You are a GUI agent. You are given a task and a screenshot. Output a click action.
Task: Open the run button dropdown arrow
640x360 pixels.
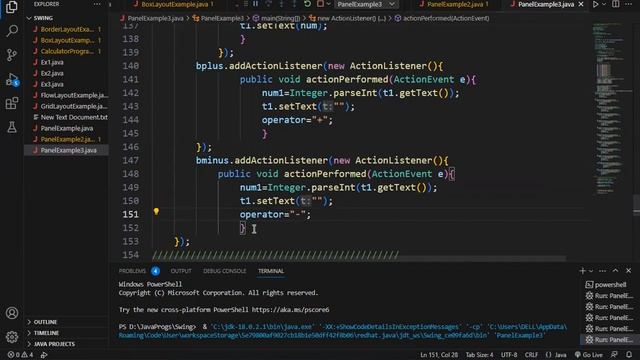click(604, 4)
